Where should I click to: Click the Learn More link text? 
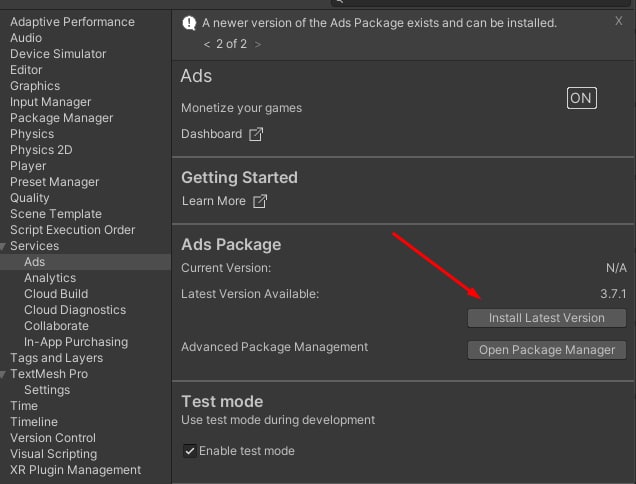pos(213,201)
